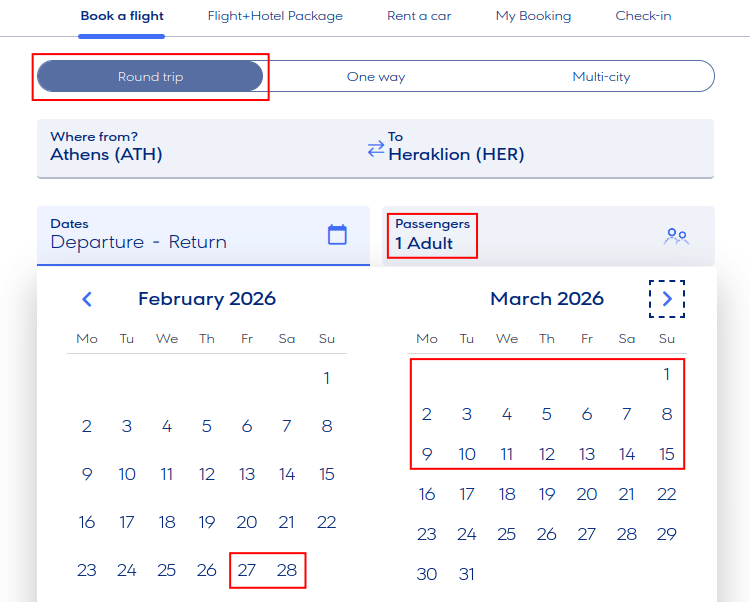Screen dimensions: 750x602
Task: Choose Multi-city trip type
Action: pos(601,77)
